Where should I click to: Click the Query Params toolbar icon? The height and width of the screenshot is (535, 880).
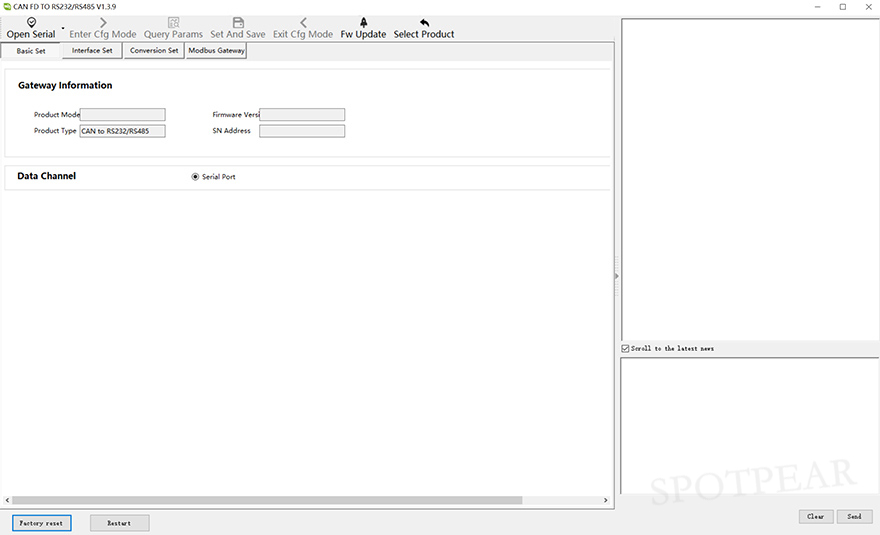173,23
